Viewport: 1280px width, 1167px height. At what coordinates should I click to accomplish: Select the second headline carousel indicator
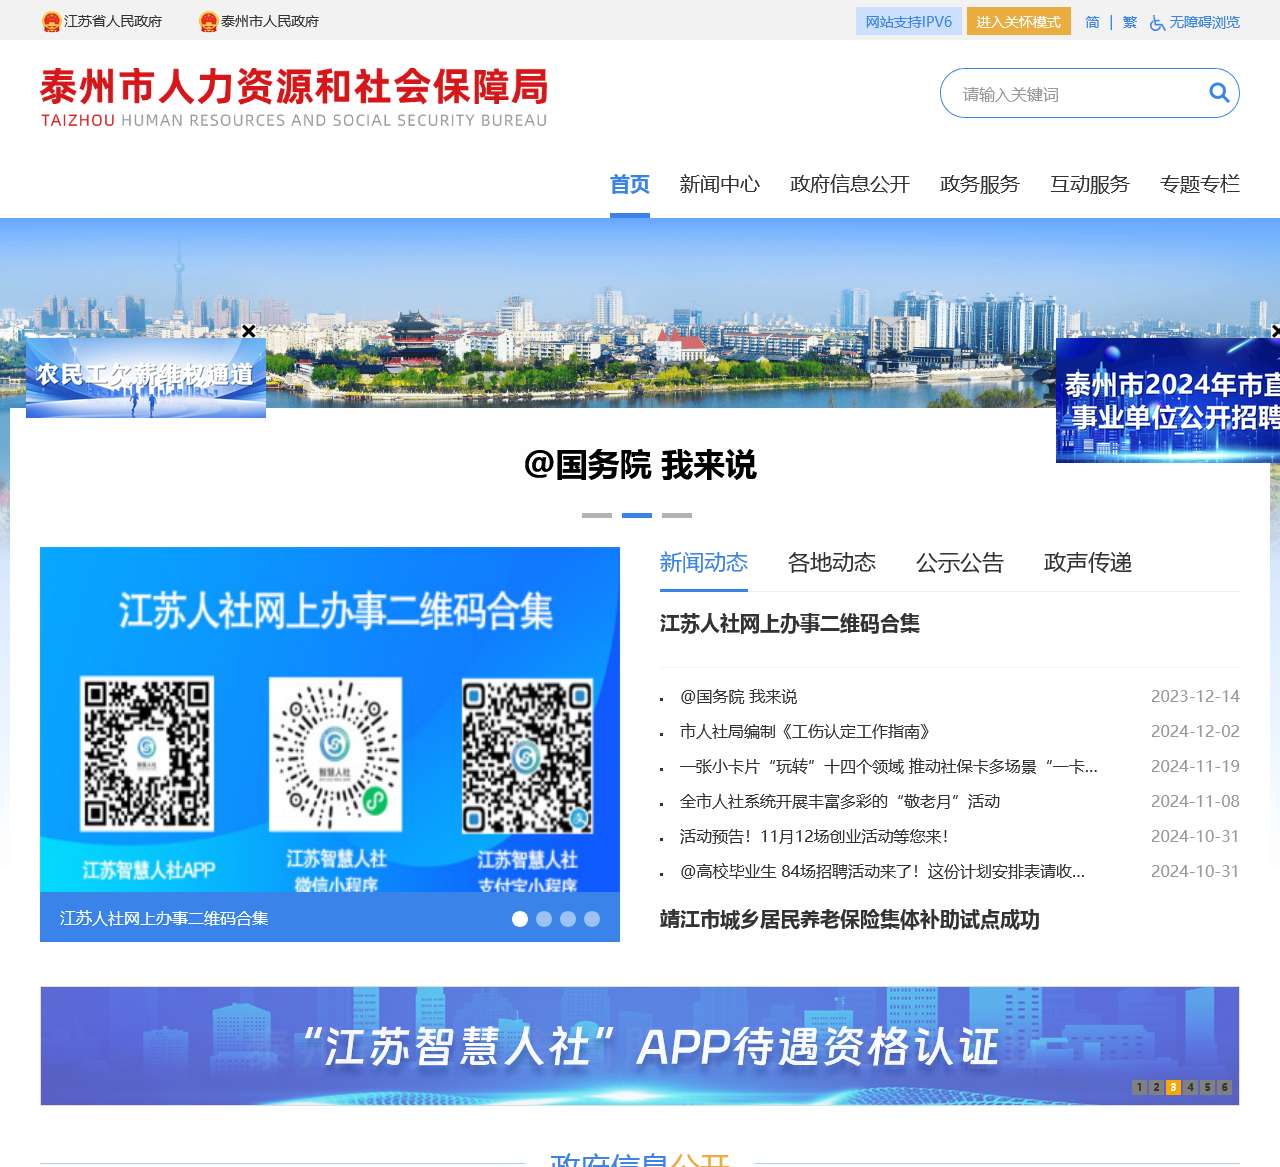637,515
